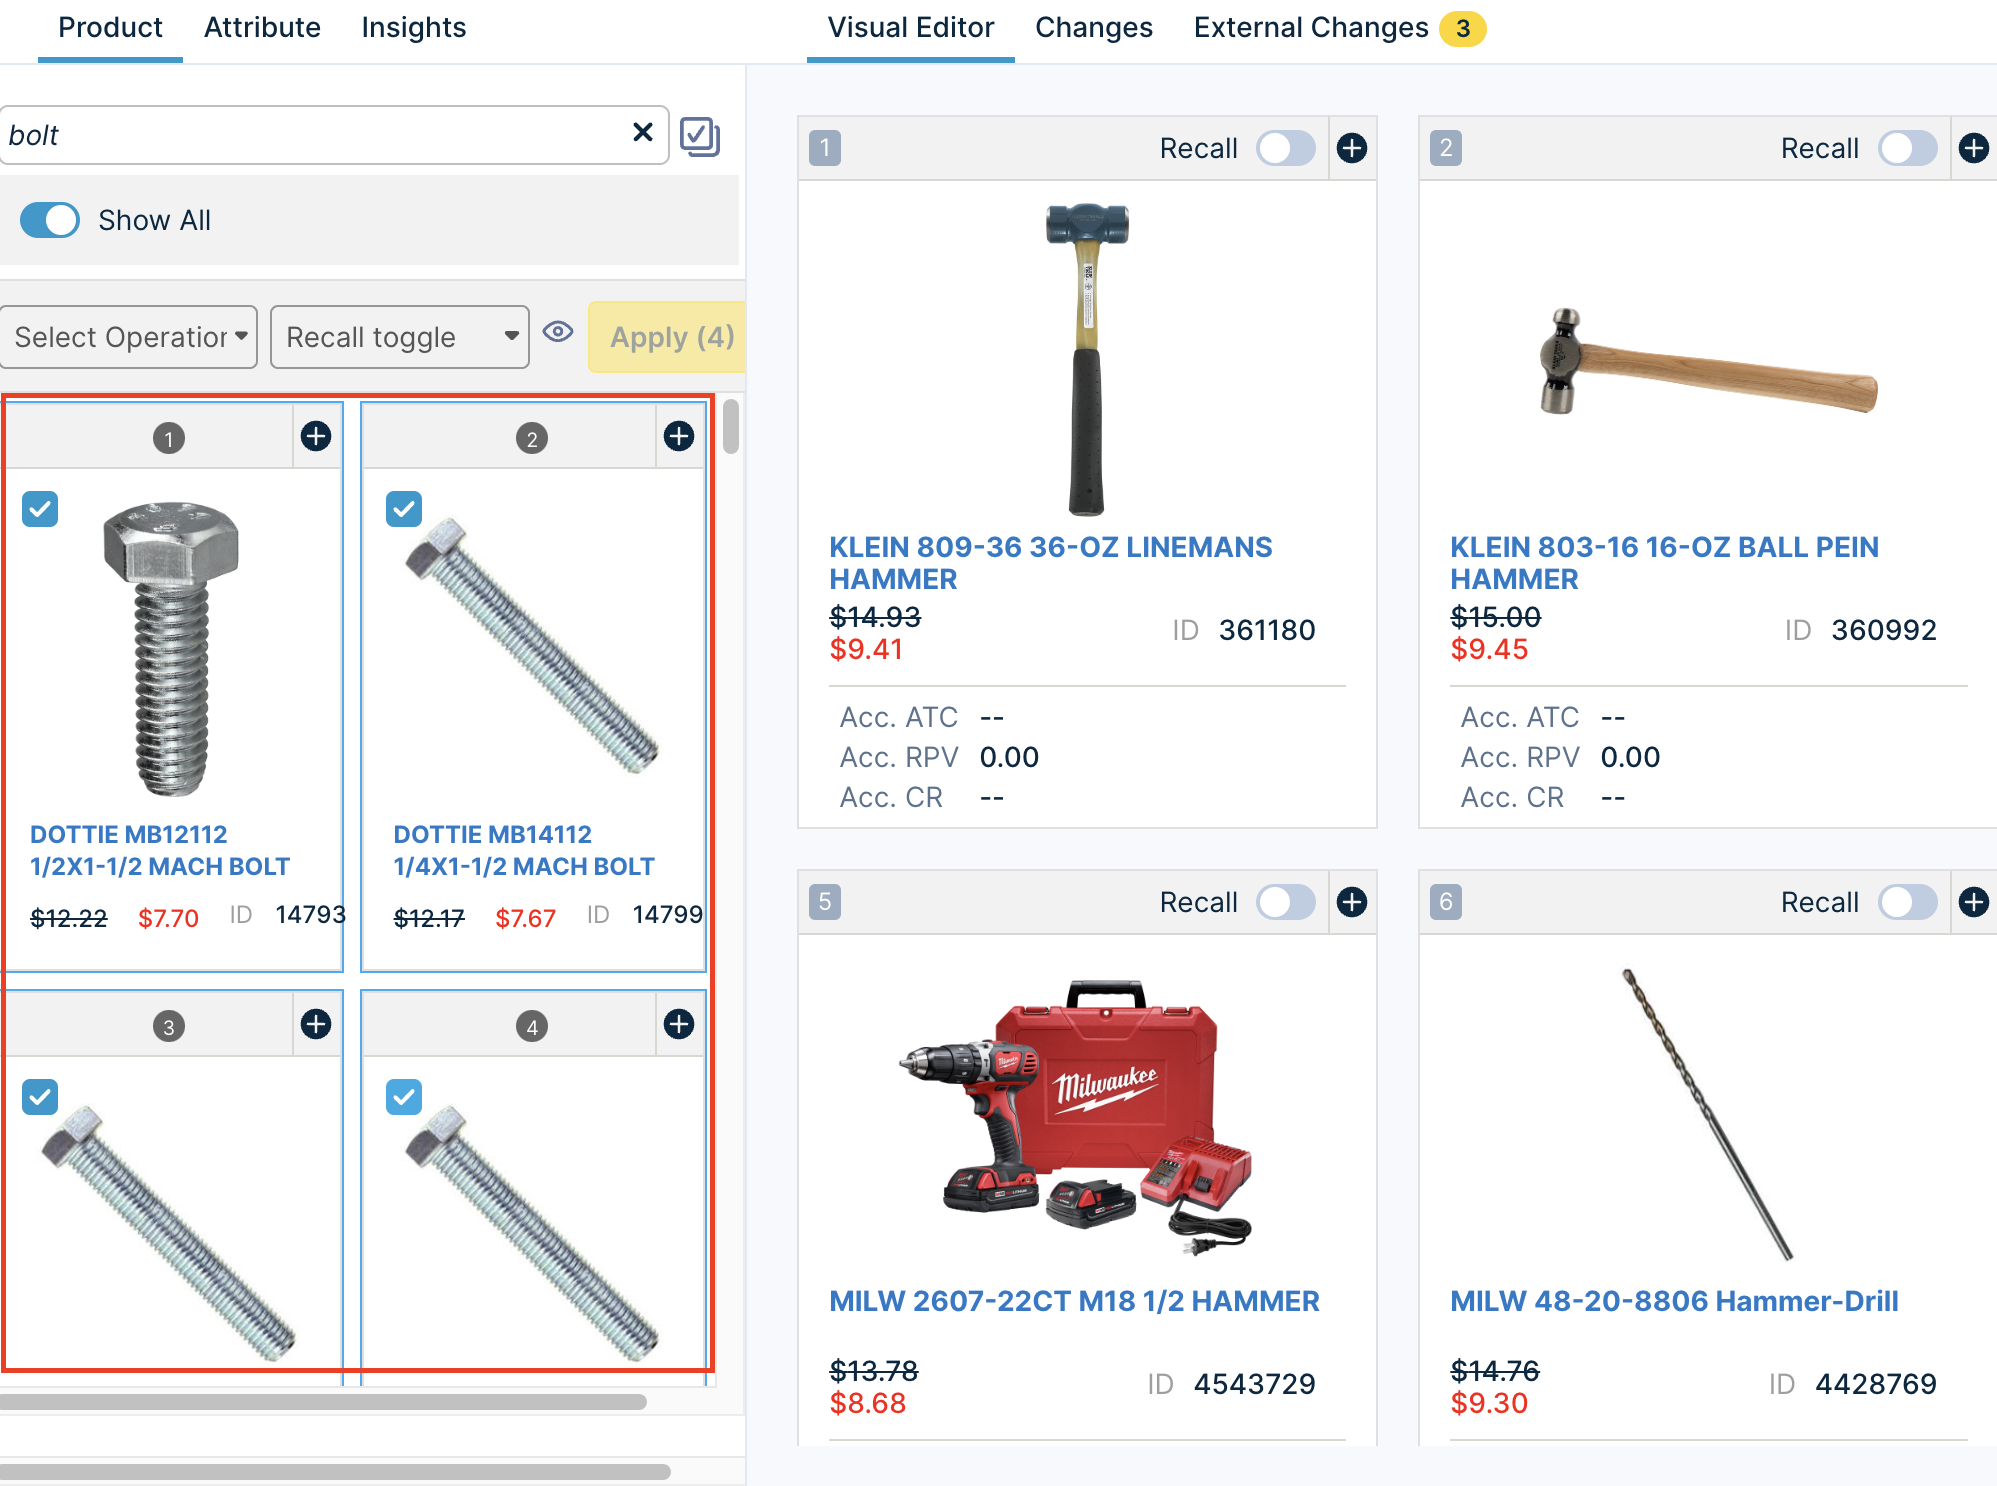Click plus icon on editor slot 2
Image resolution: width=1997 pixels, height=1486 pixels.
[1973, 148]
